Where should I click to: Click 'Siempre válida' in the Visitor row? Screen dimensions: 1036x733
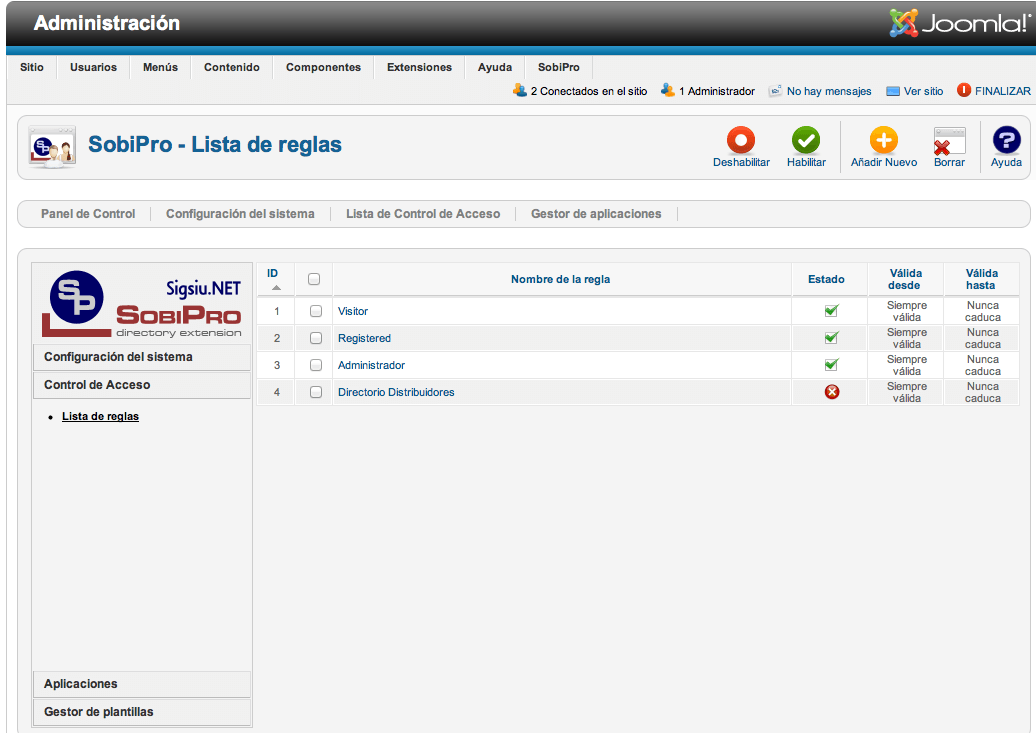906,311
